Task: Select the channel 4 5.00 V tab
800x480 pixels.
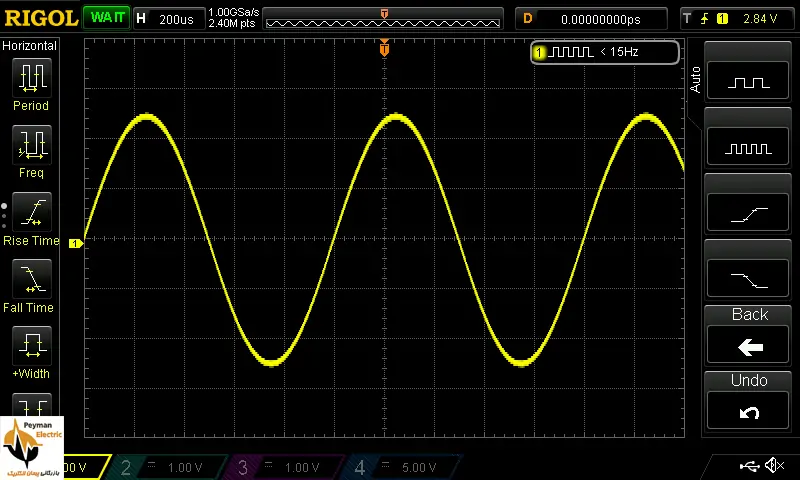Action: click(401, 467)
